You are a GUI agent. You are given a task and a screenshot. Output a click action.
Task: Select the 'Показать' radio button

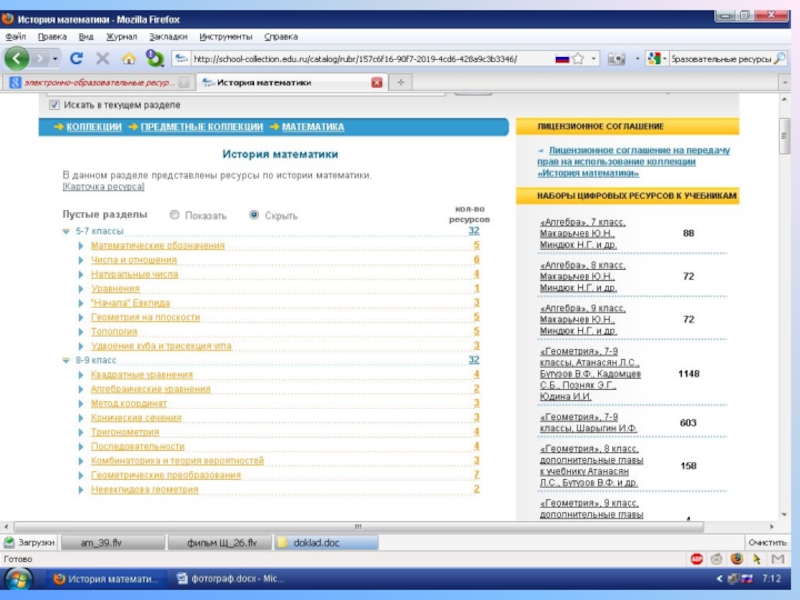point(175,215)
